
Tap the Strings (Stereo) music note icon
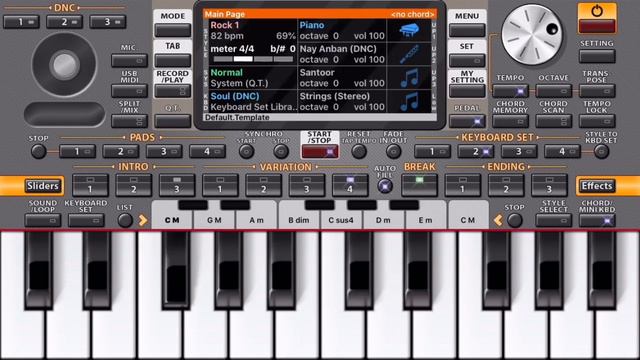tap(409, 102)
